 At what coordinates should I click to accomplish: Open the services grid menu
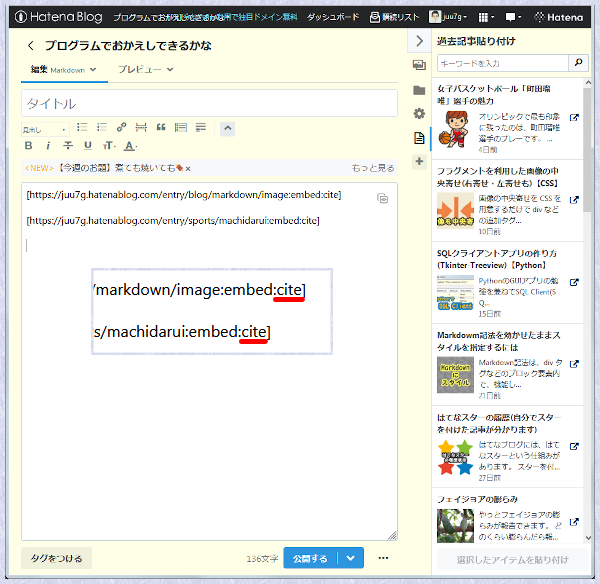coord(486,17)
